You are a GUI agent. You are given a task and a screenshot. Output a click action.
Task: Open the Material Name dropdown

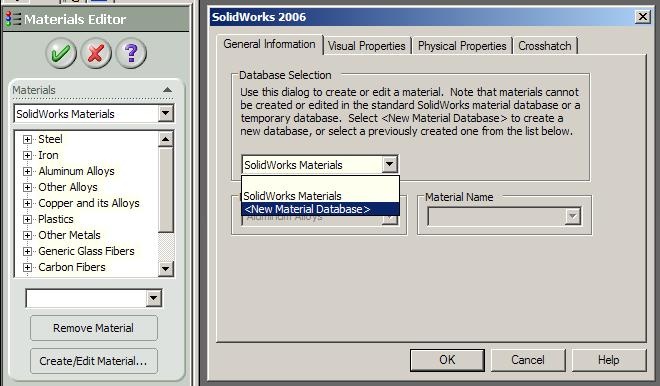[x=572, y=217]
